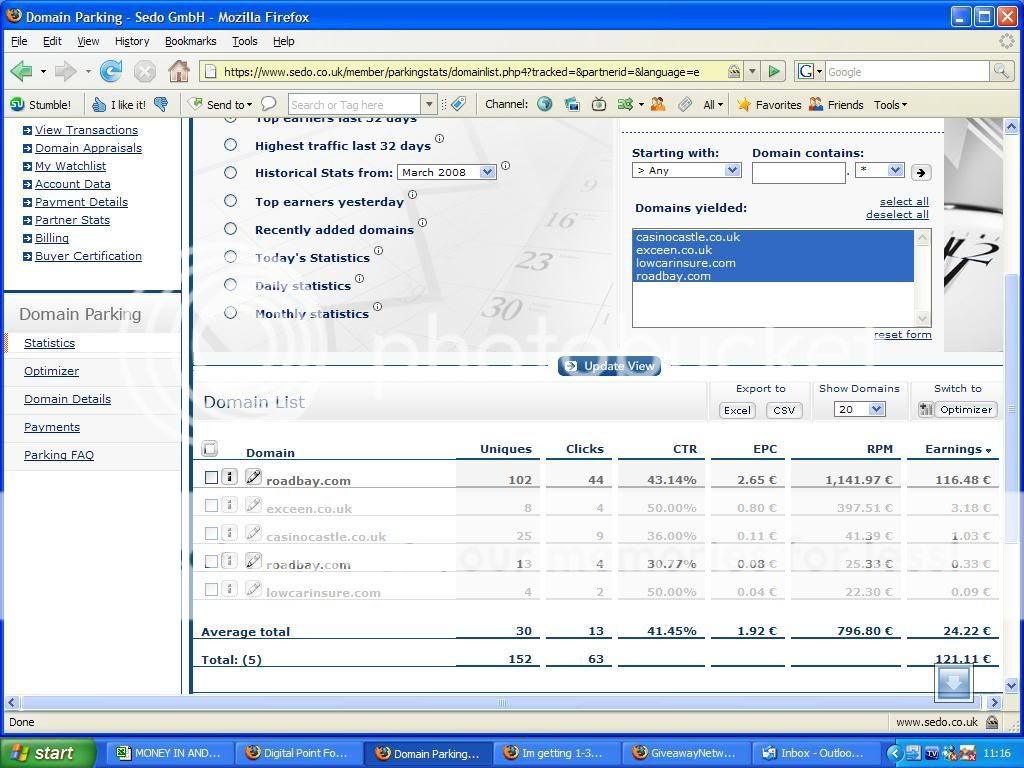The width and height of the screenshot is (1024, 768).
Task: Open the Edit menu
Action: [52, 41]
